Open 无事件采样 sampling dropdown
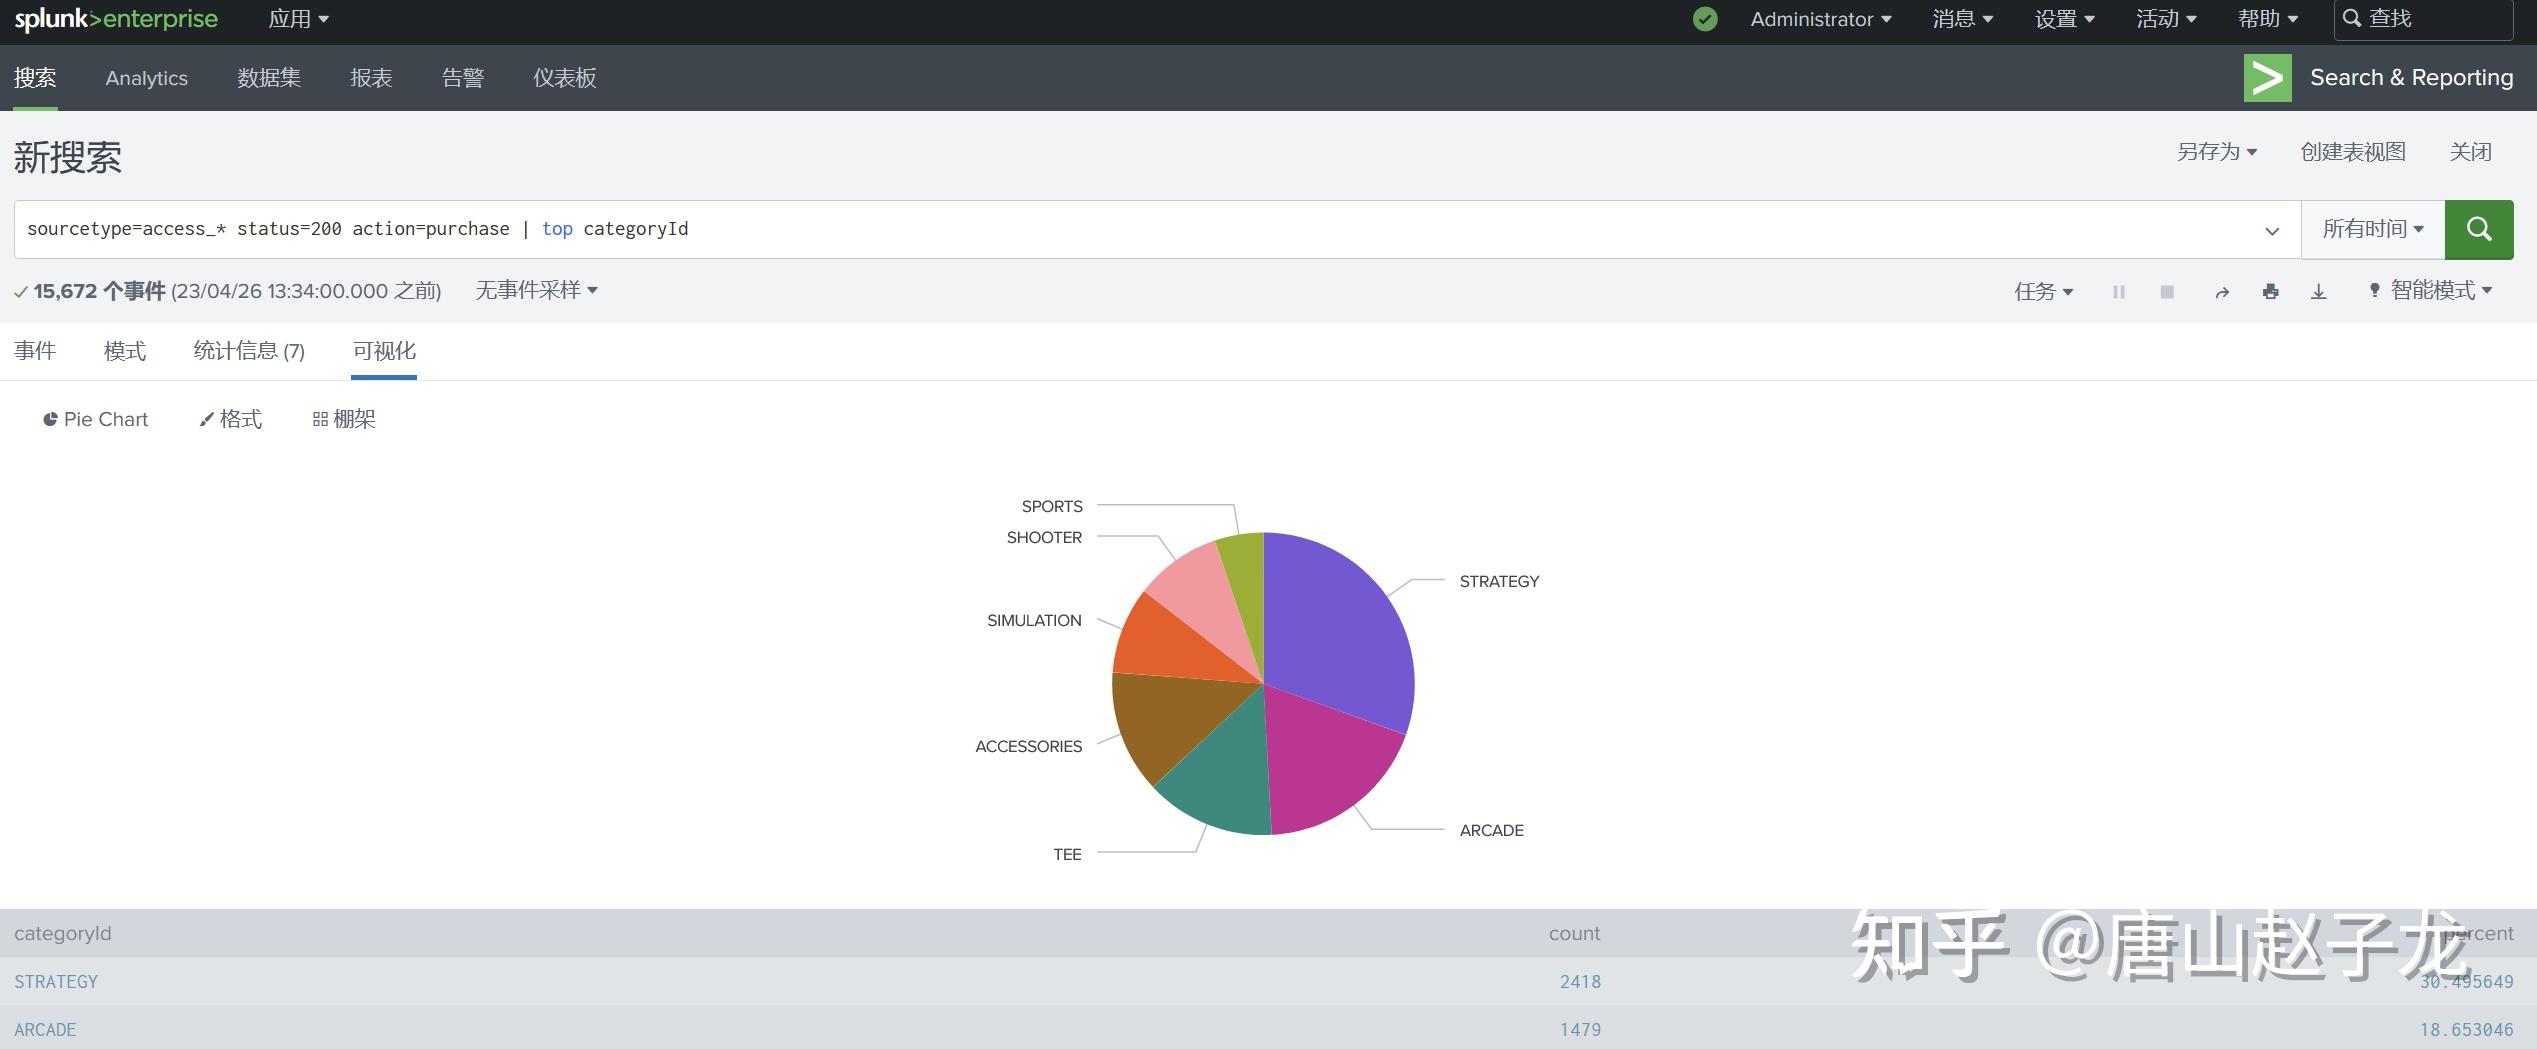 coord(537,290)
